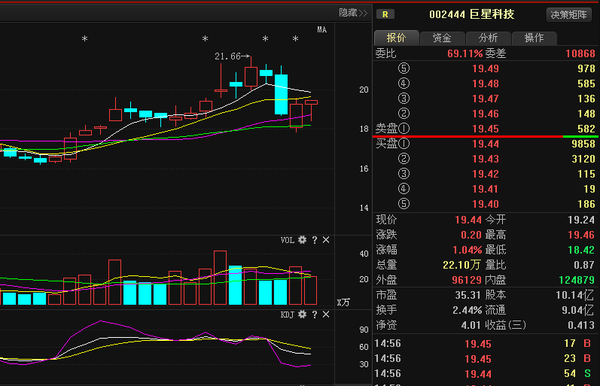Viewport: 600px width, 386px height.
Task: Open the 操作 tab
Action: tap(534, 38)
